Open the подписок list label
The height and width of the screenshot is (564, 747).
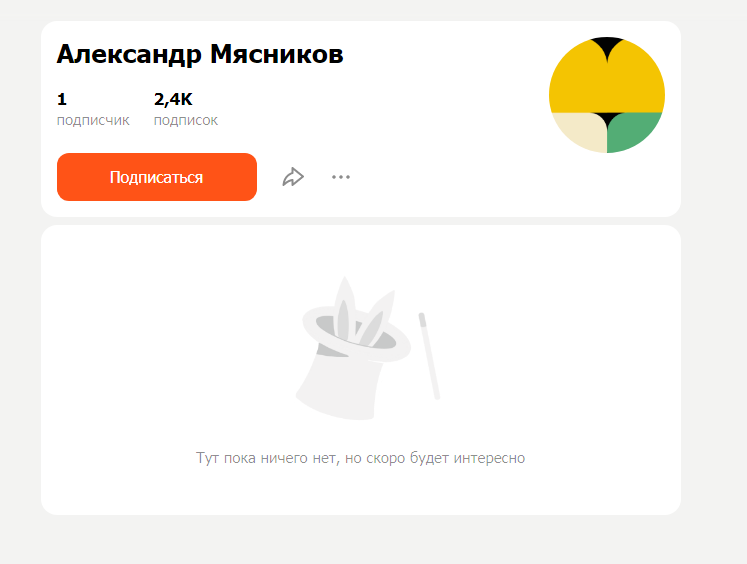tap(186, 121)
